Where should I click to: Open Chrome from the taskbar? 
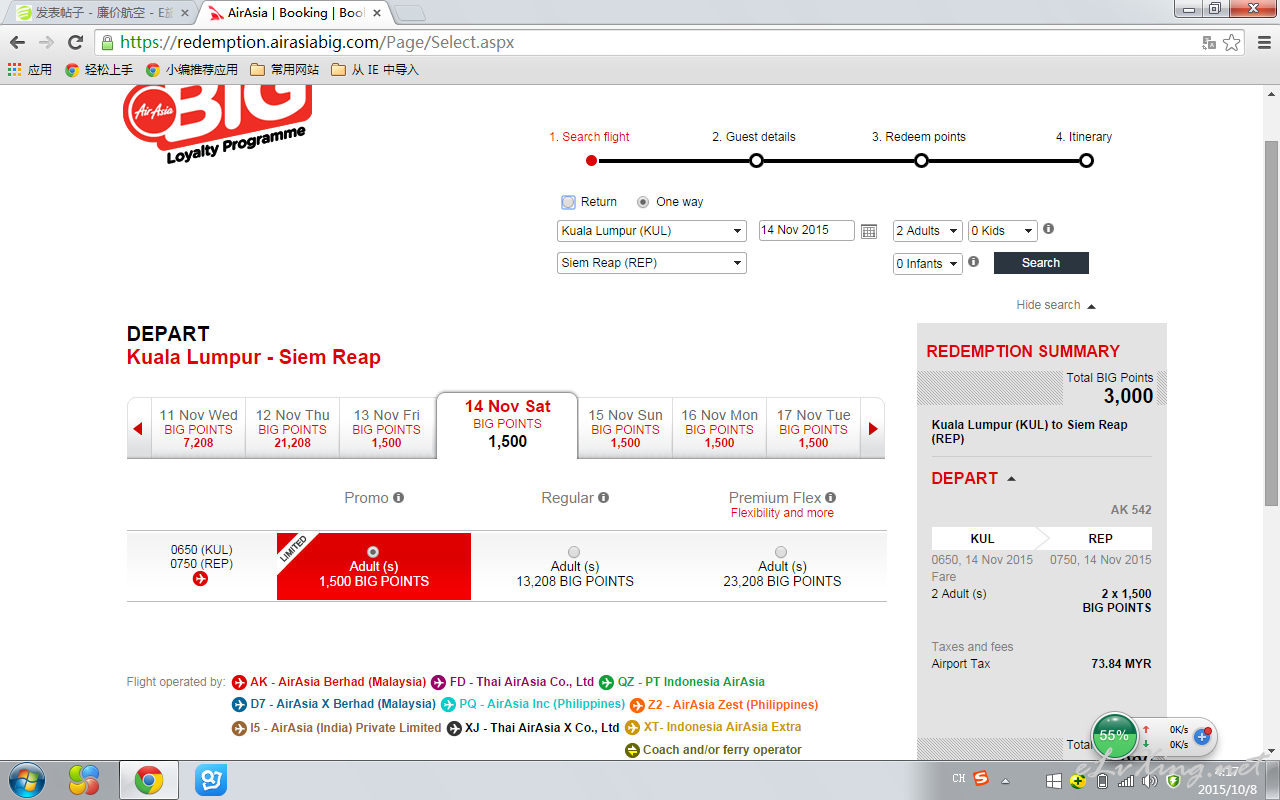click(x=149, y=780)
